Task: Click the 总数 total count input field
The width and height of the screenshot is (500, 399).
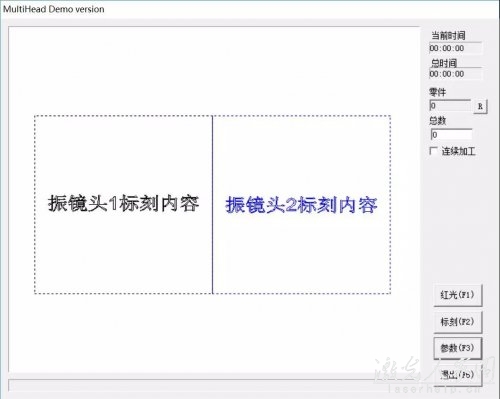Action: tap(451, 135)
